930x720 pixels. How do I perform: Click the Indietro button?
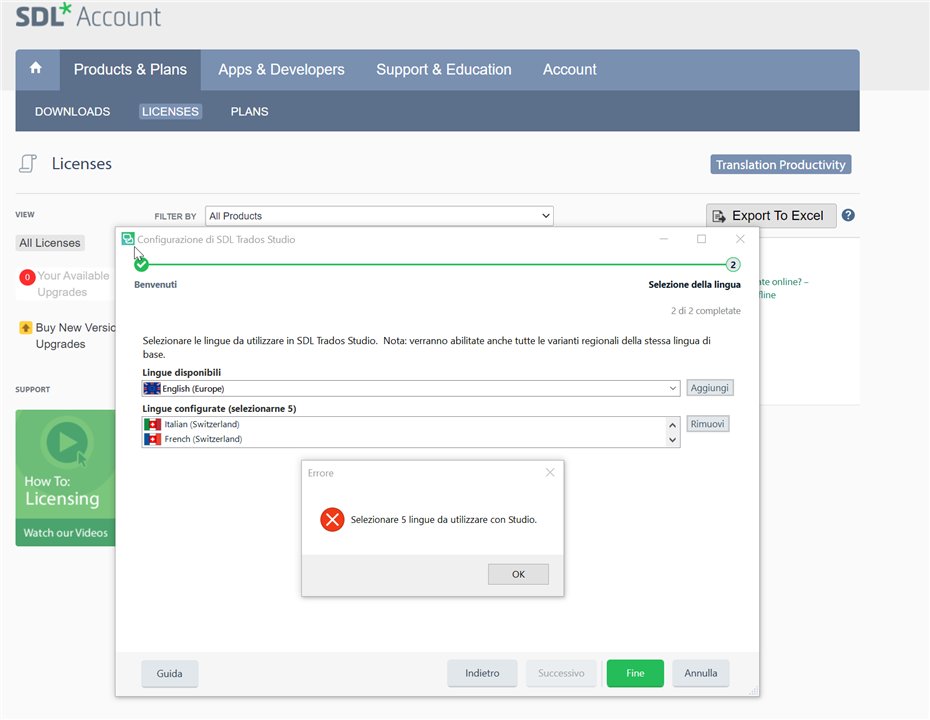pos(482,673)
